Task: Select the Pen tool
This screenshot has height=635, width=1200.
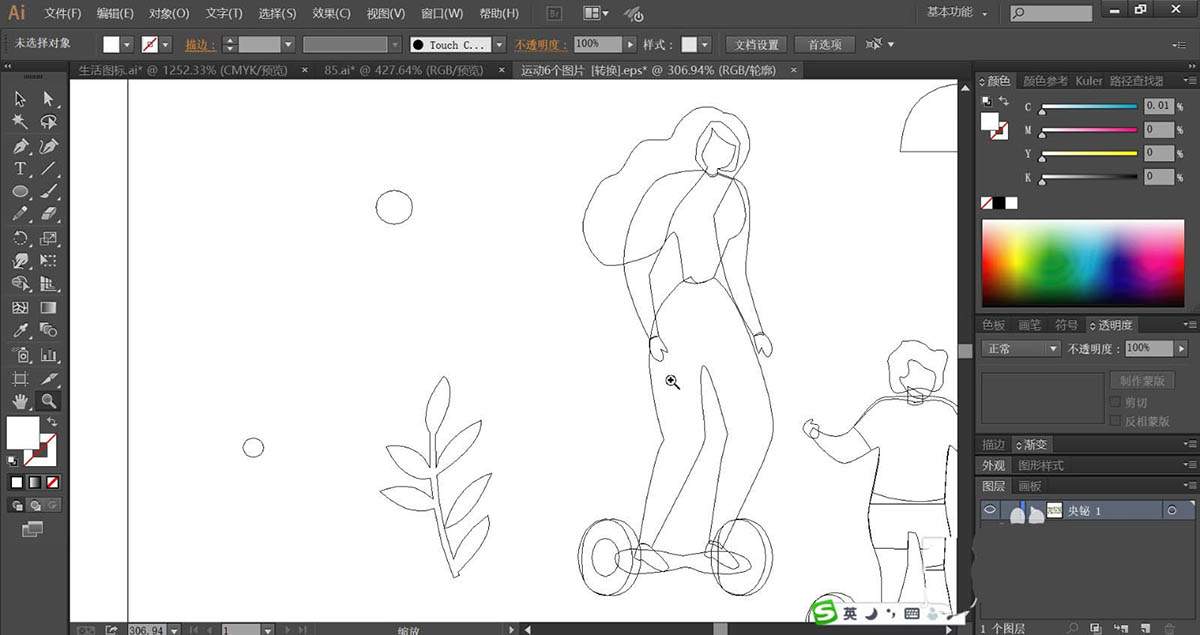Action: pyautogui.click(x=20, y=146)
